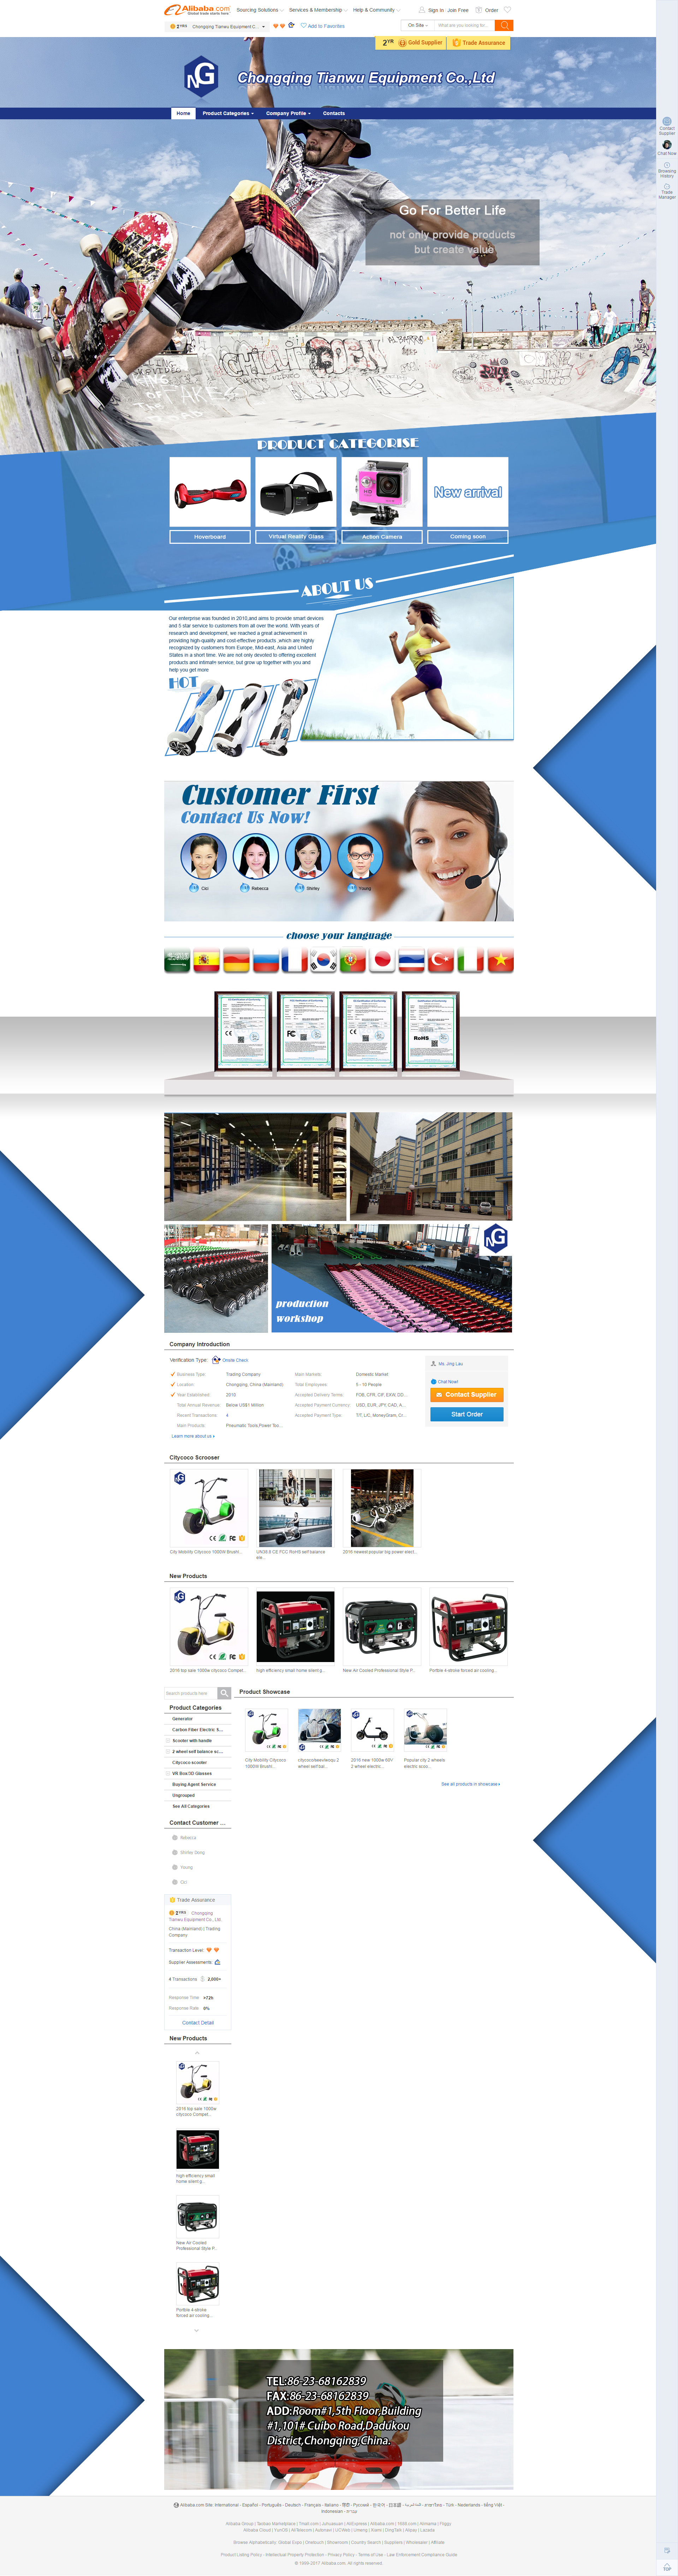678x2576 pixels.
Task: Open 'Learn more about us' link
Action: (193, 1436)
